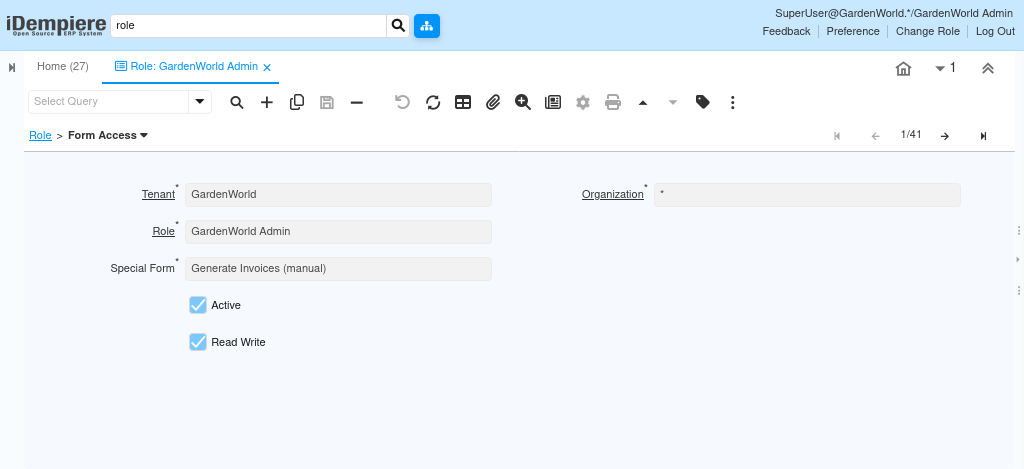
Task: Open the menu tree blue button
Action: point(427,26)
